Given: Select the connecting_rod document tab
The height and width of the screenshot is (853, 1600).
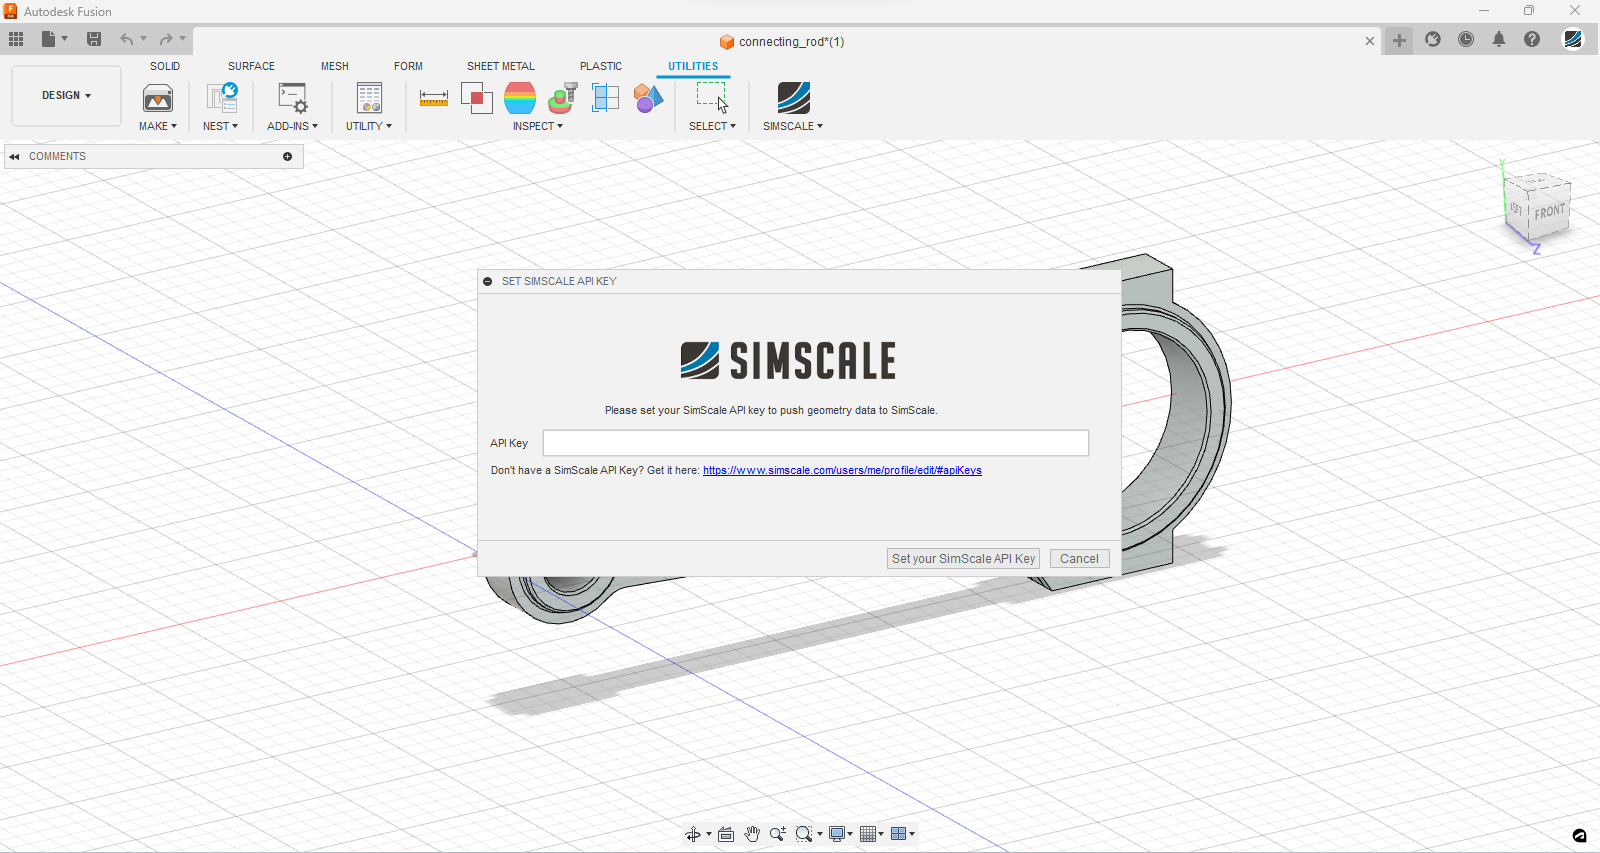Looking at the screenshot, I should click(782, 41).
